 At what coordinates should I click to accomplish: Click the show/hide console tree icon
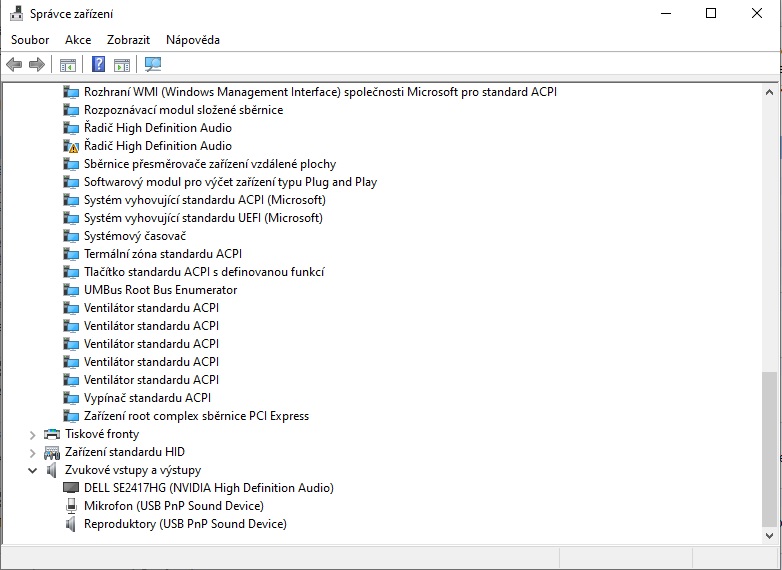(67, 65)
